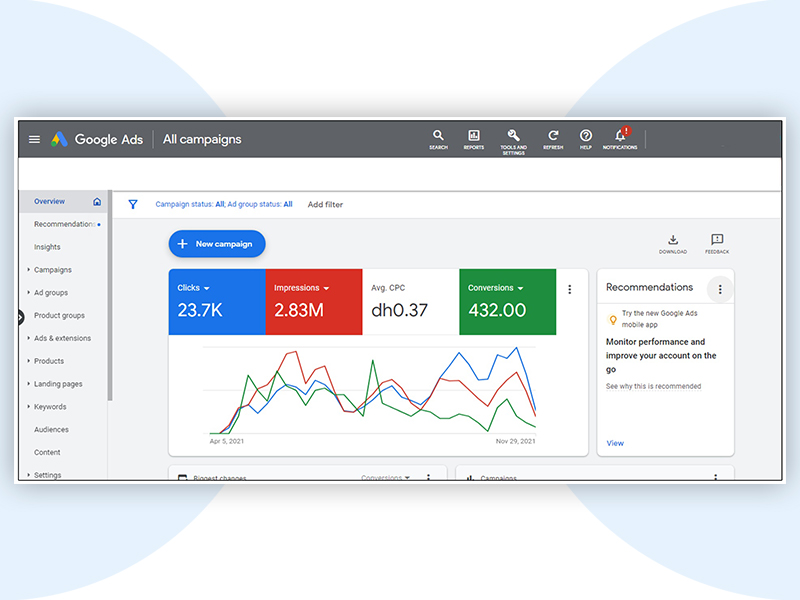Open Tools and Settings wrench
This screenshot has height=600, width=800.
514,136
